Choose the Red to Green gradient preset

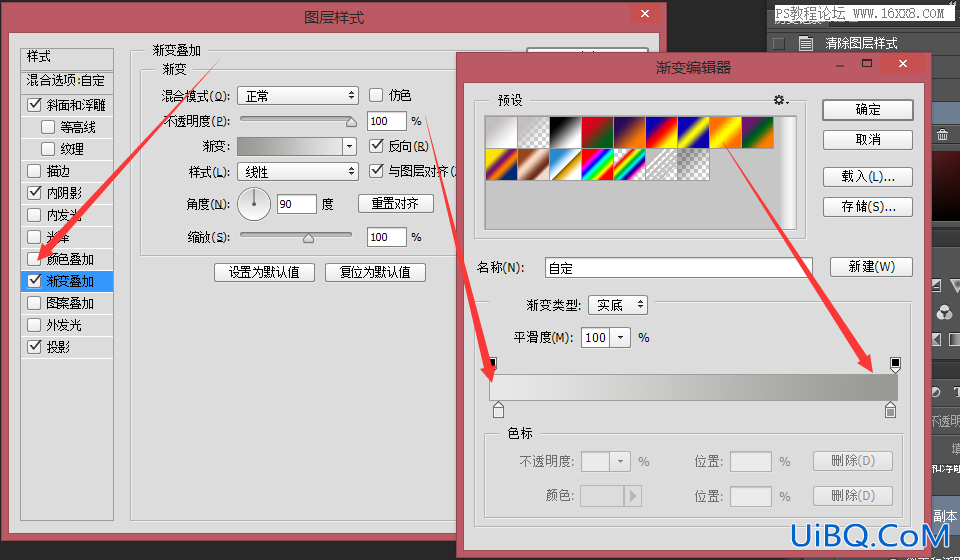(x=598, y=132)
